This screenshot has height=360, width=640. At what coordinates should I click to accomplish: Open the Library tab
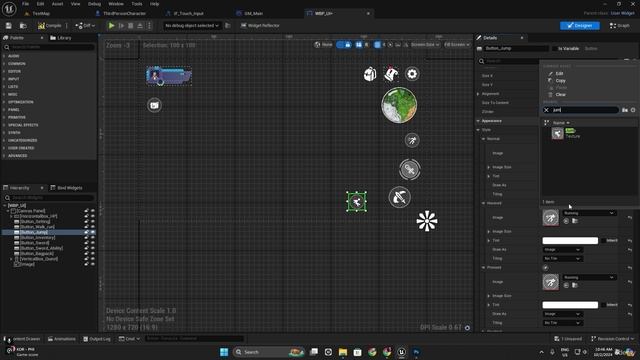pos(61,38)
